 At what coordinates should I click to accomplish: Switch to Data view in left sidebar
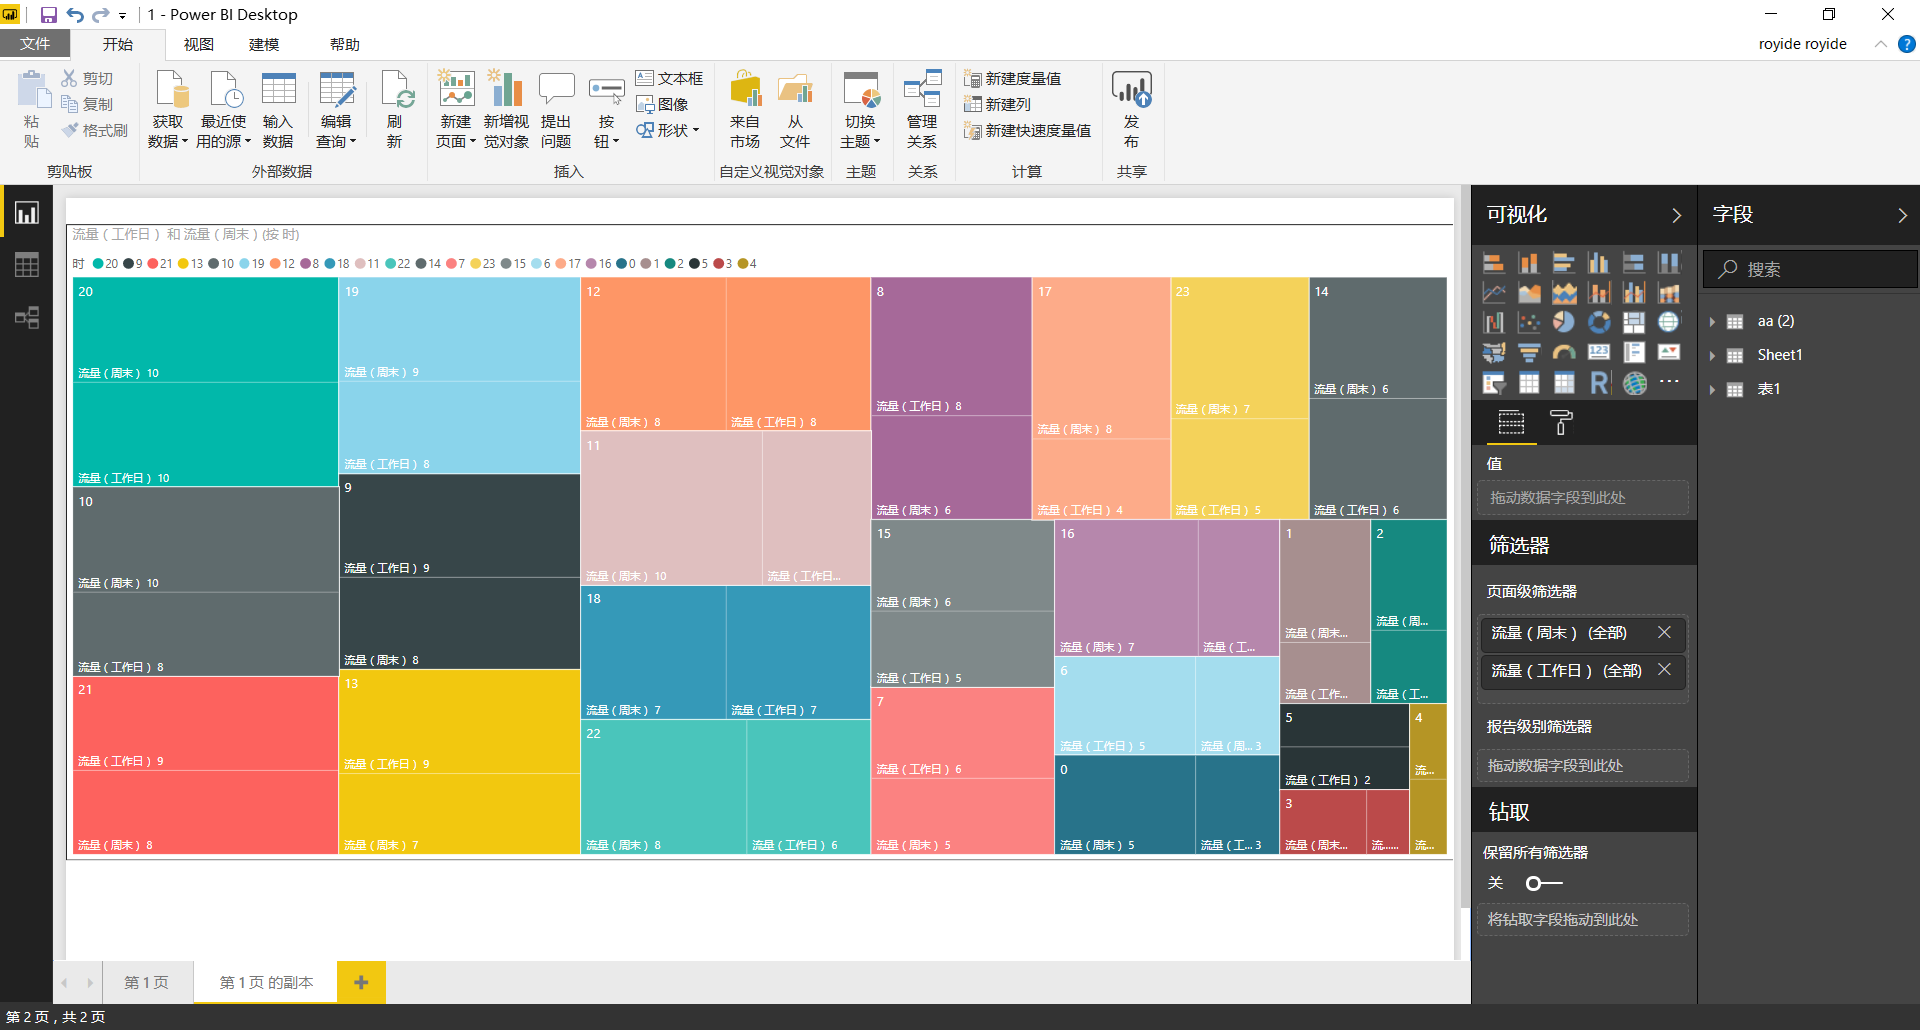coord(27,265)
